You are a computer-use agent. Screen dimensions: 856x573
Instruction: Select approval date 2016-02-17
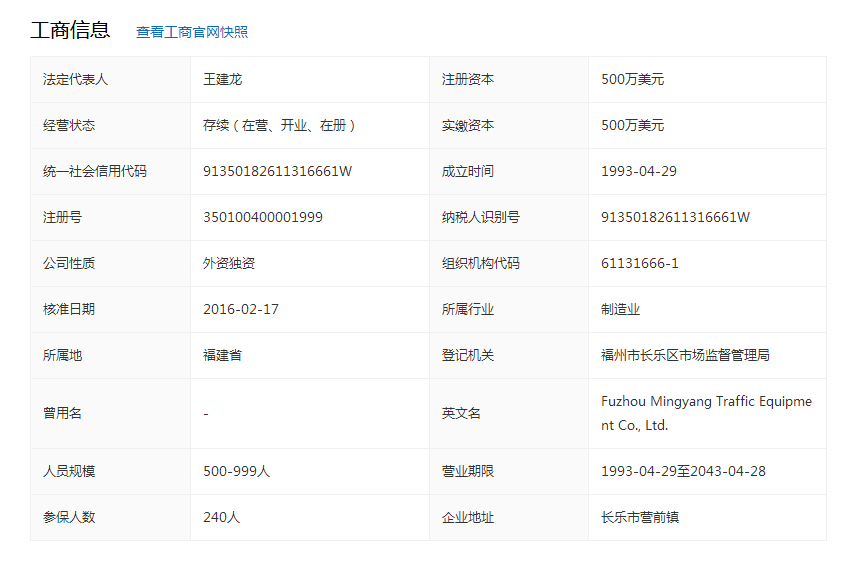(241, 309)
